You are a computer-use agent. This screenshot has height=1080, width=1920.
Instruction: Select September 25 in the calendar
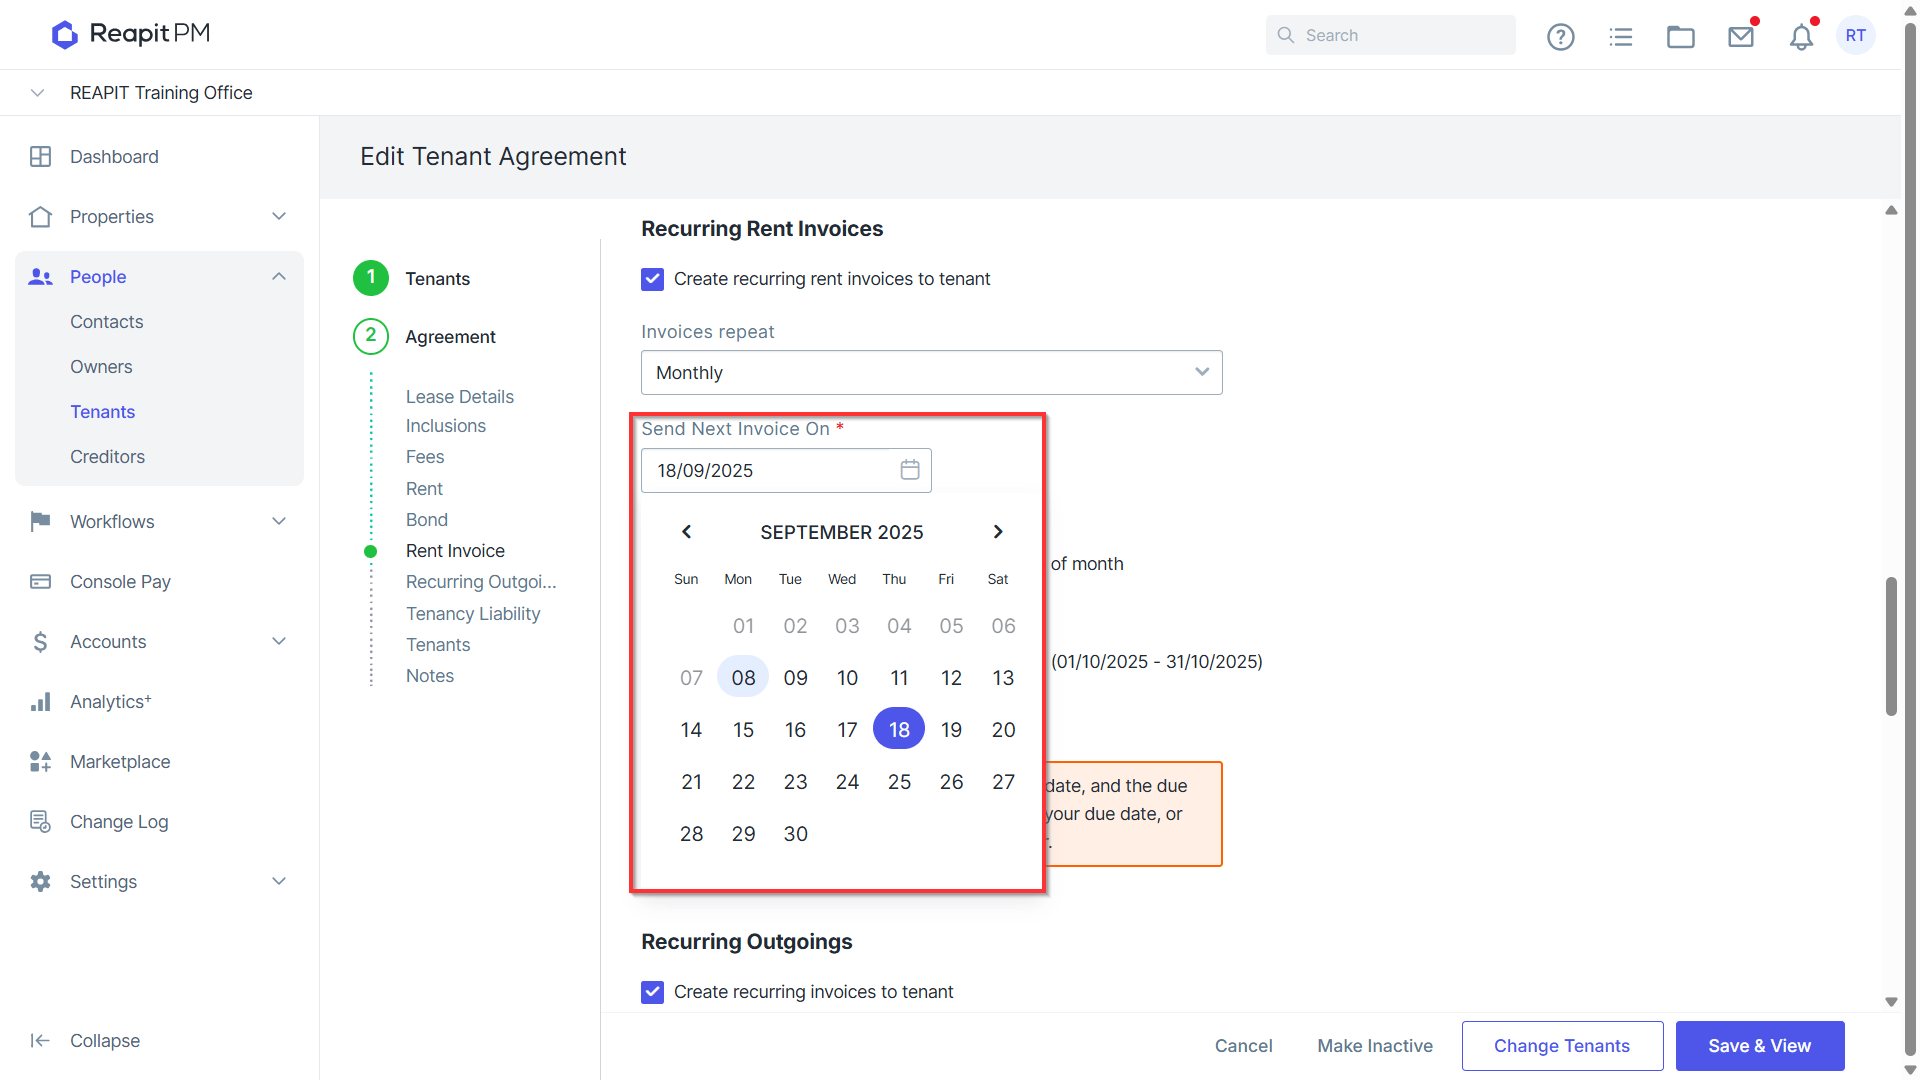[x=899, y=782]
